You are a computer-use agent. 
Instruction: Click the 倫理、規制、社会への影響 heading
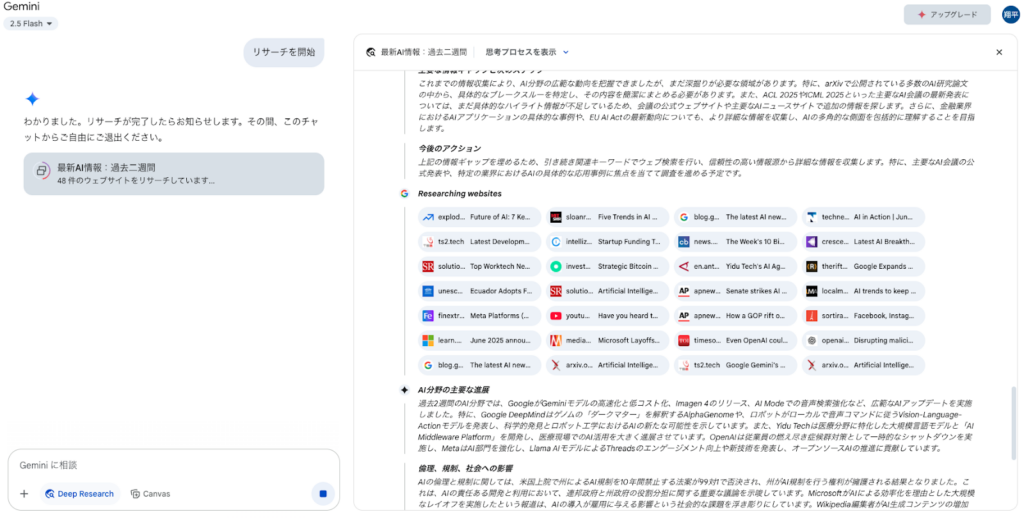tap(465, 469)
